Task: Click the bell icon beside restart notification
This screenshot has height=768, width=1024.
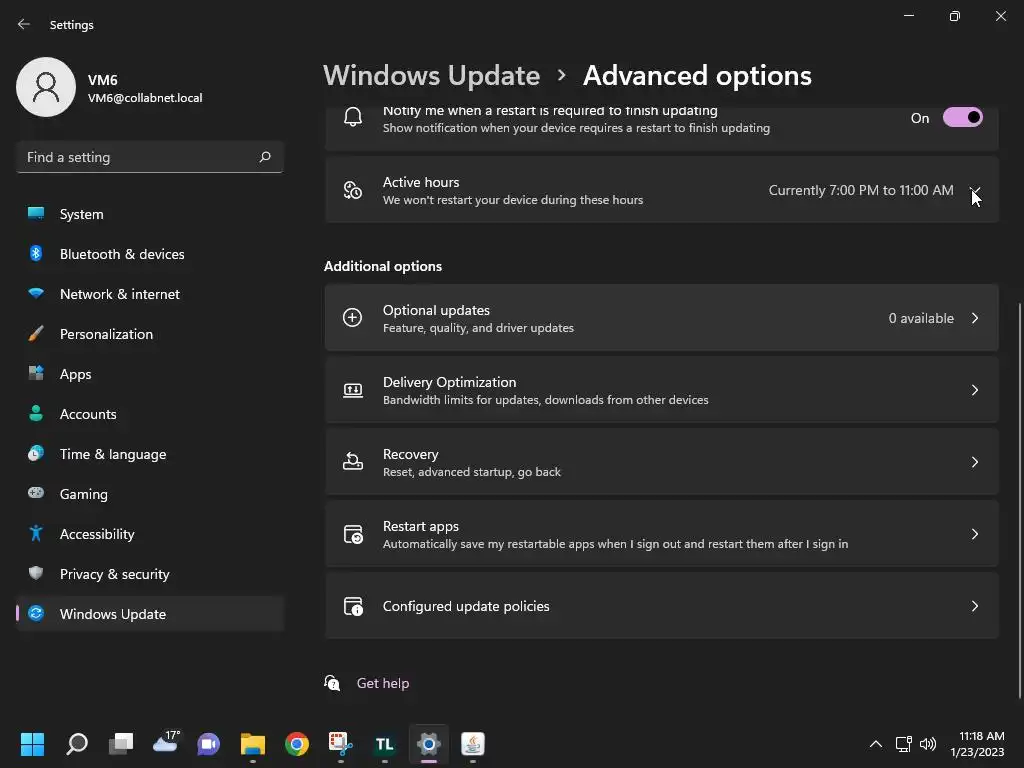Action: [353, 118]
